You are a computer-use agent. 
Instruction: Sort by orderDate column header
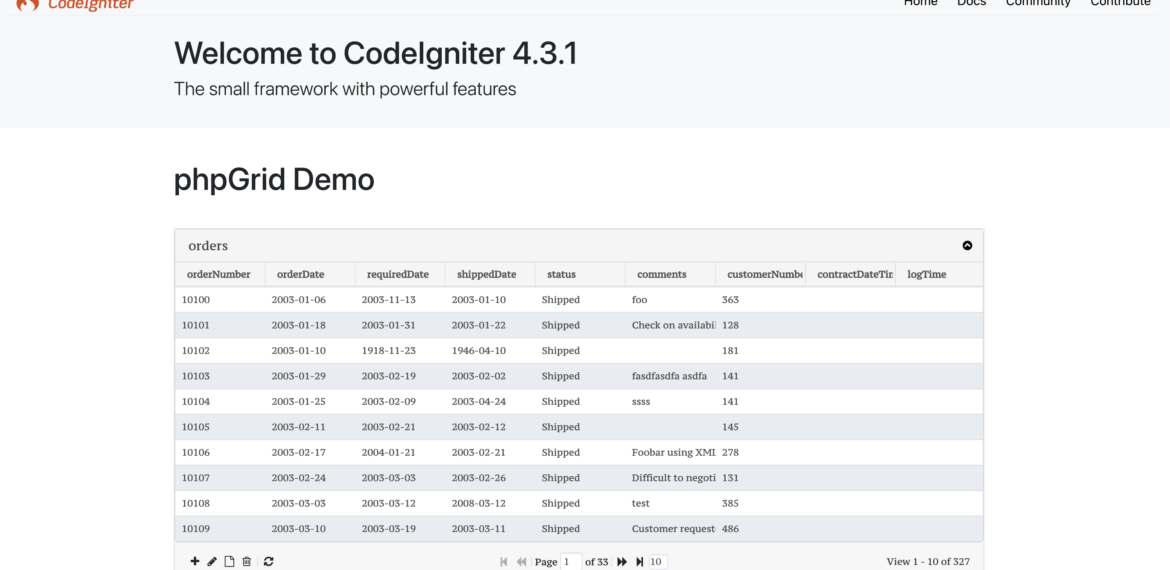(x=310, y=275)
